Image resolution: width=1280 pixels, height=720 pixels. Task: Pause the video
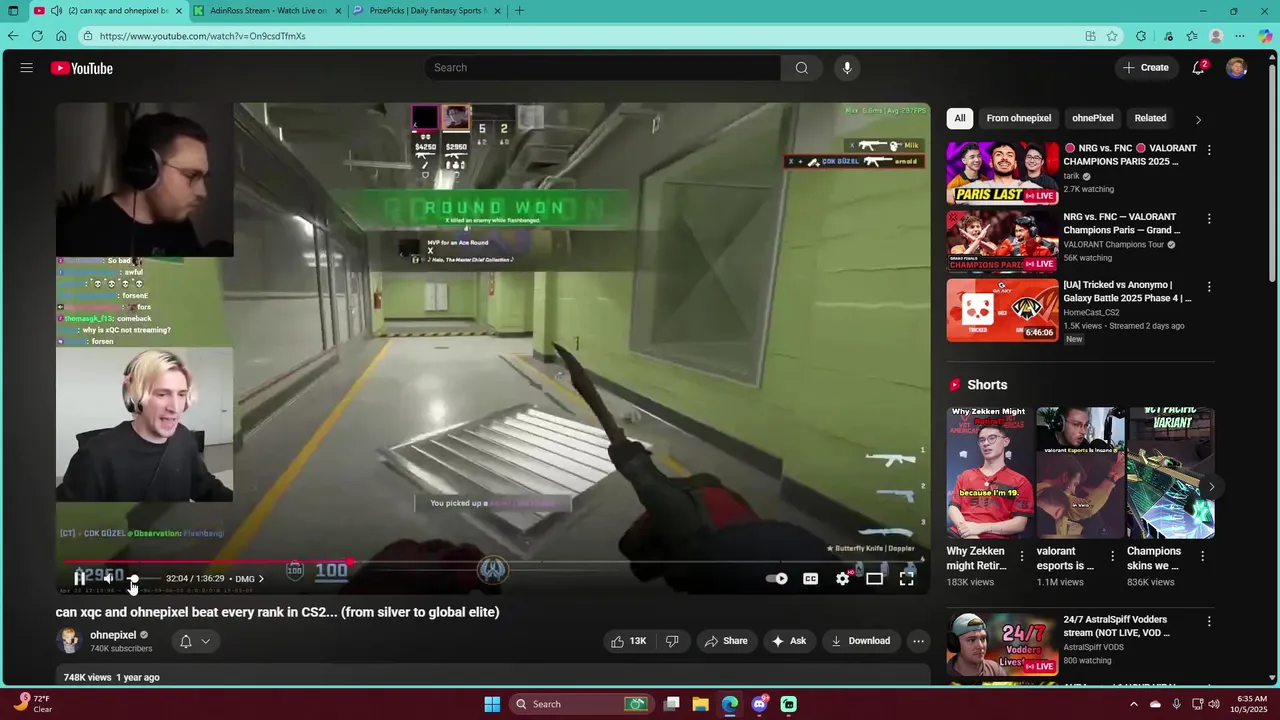pos(79,578)
